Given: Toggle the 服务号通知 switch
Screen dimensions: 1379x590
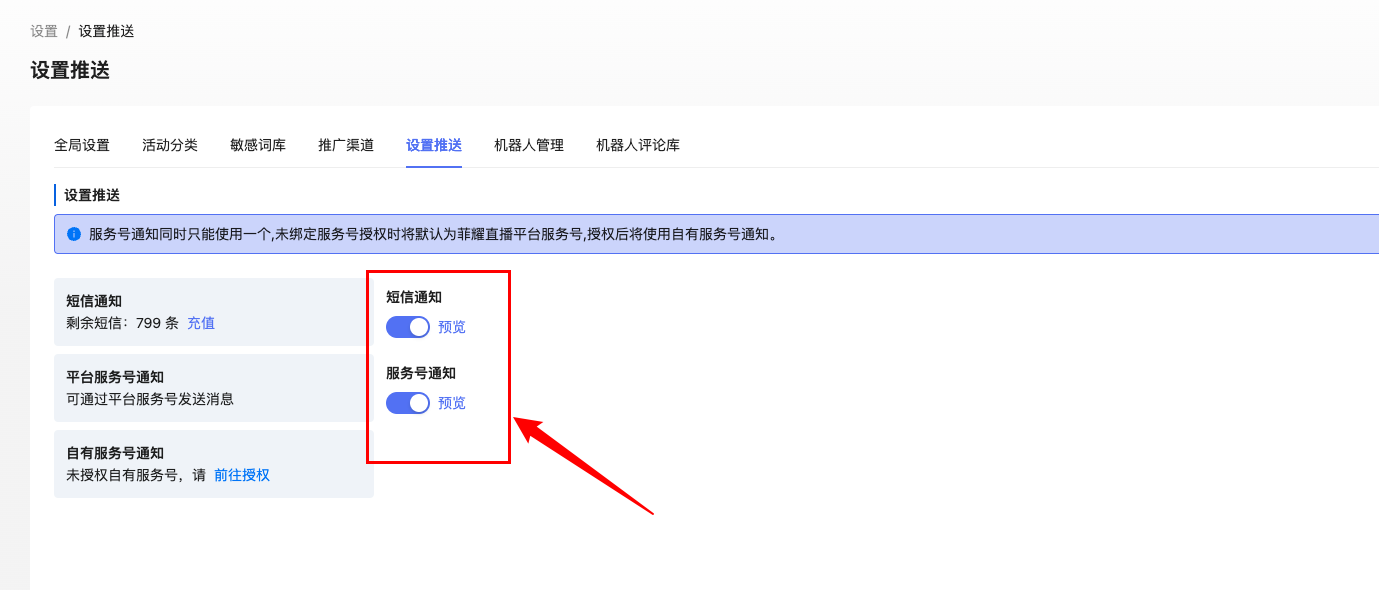Looking at the screenshot, I should click(407, 403).
